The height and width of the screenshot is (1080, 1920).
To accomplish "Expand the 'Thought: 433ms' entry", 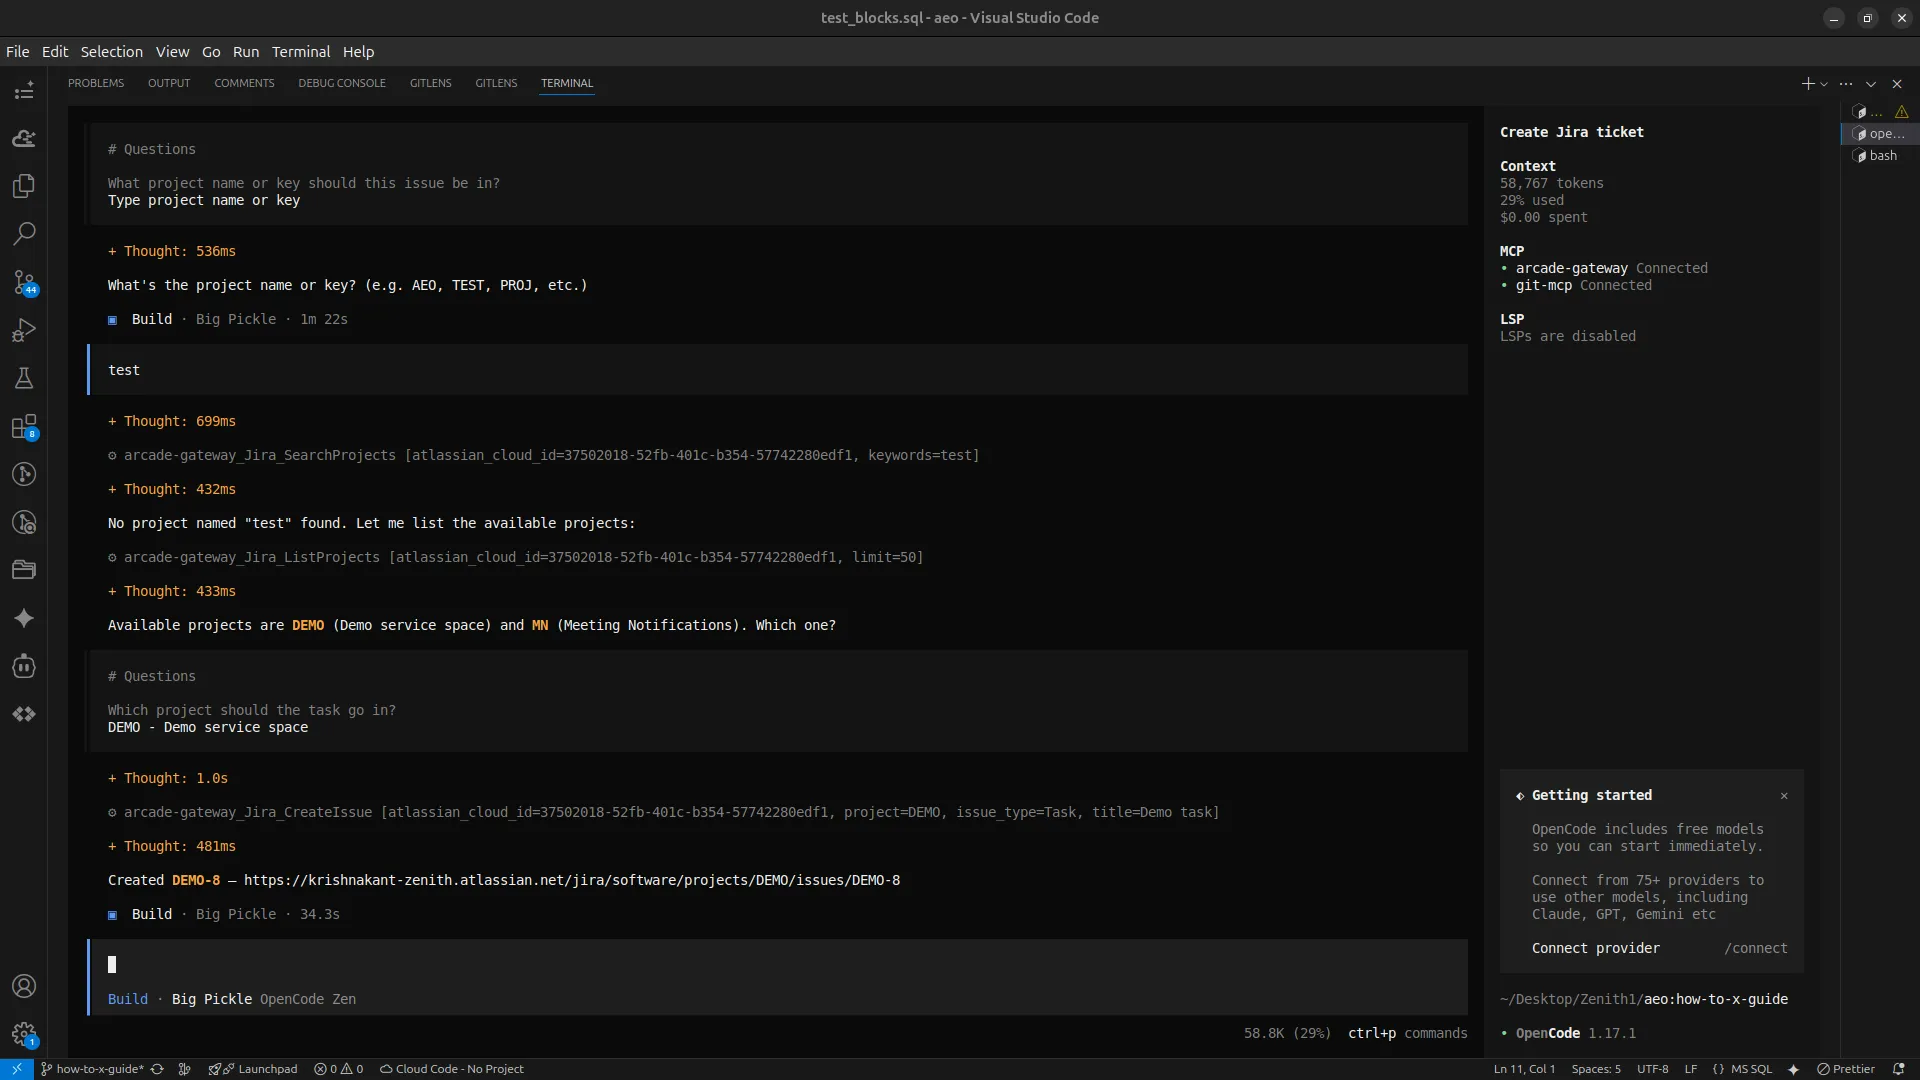I will coord(172,591).
